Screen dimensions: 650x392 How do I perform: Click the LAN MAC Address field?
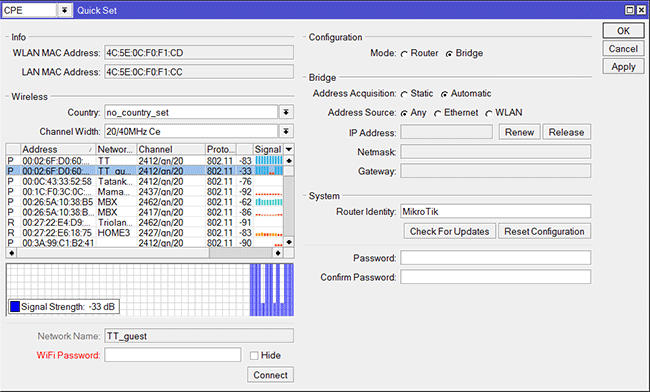(199, 72)
